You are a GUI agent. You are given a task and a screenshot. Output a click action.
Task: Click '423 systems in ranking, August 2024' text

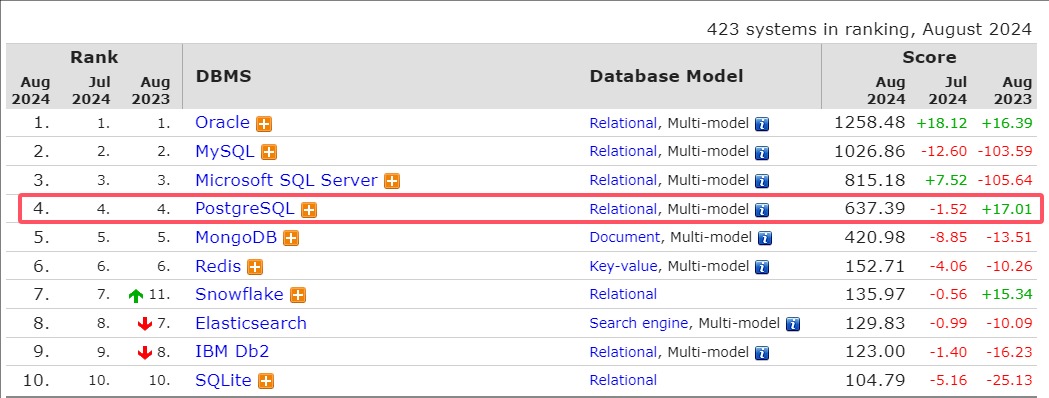tap(869, 29)
